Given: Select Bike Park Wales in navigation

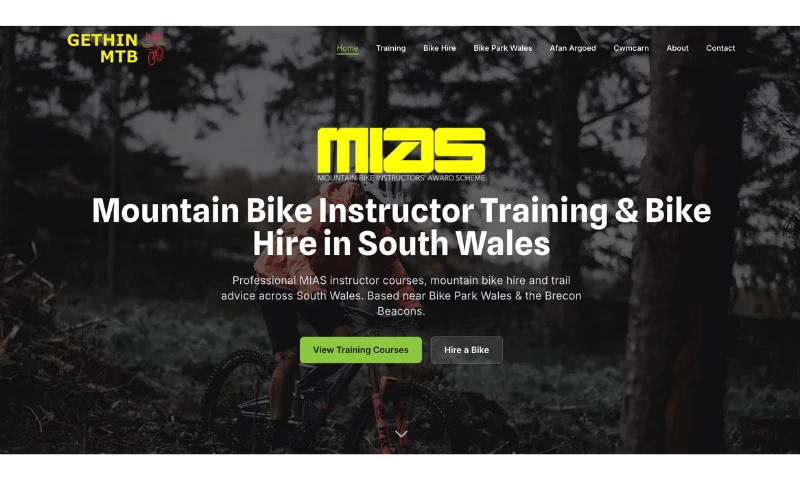Looking at the screenshot, I should [503, 48].
